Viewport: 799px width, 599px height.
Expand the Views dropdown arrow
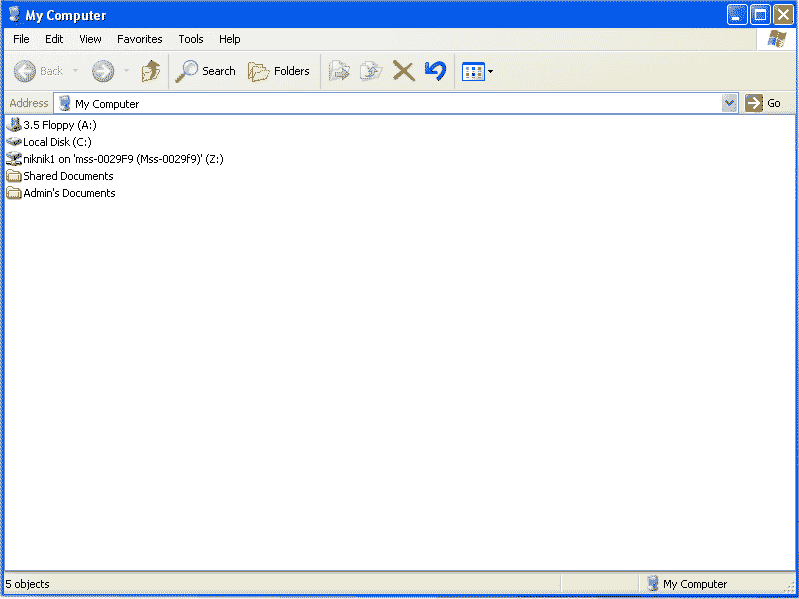pos(490,72)
